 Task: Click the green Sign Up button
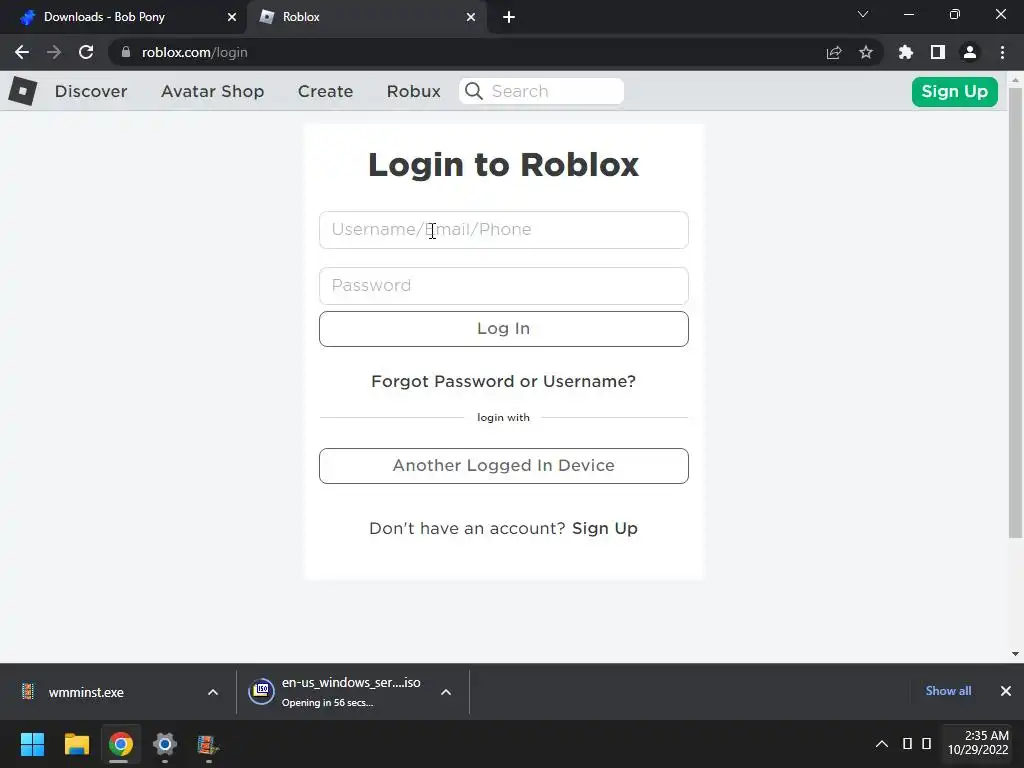954,91
